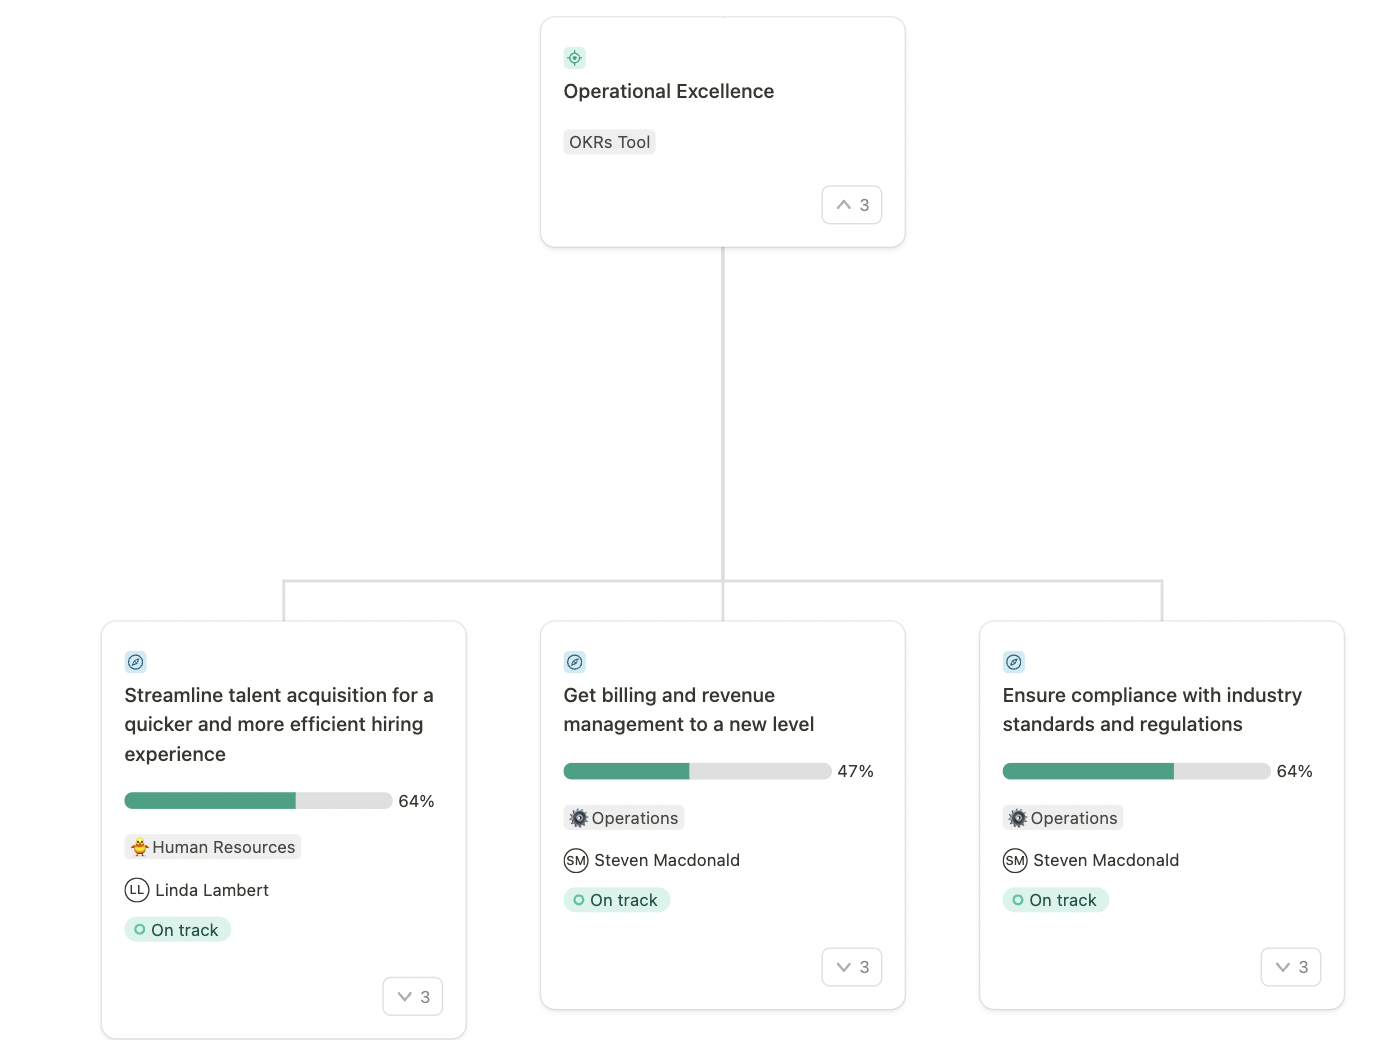Click compass icon above Ensure compliance objective
The width and height of the screenshot is (1382, 1040).
pos(1013,662)
